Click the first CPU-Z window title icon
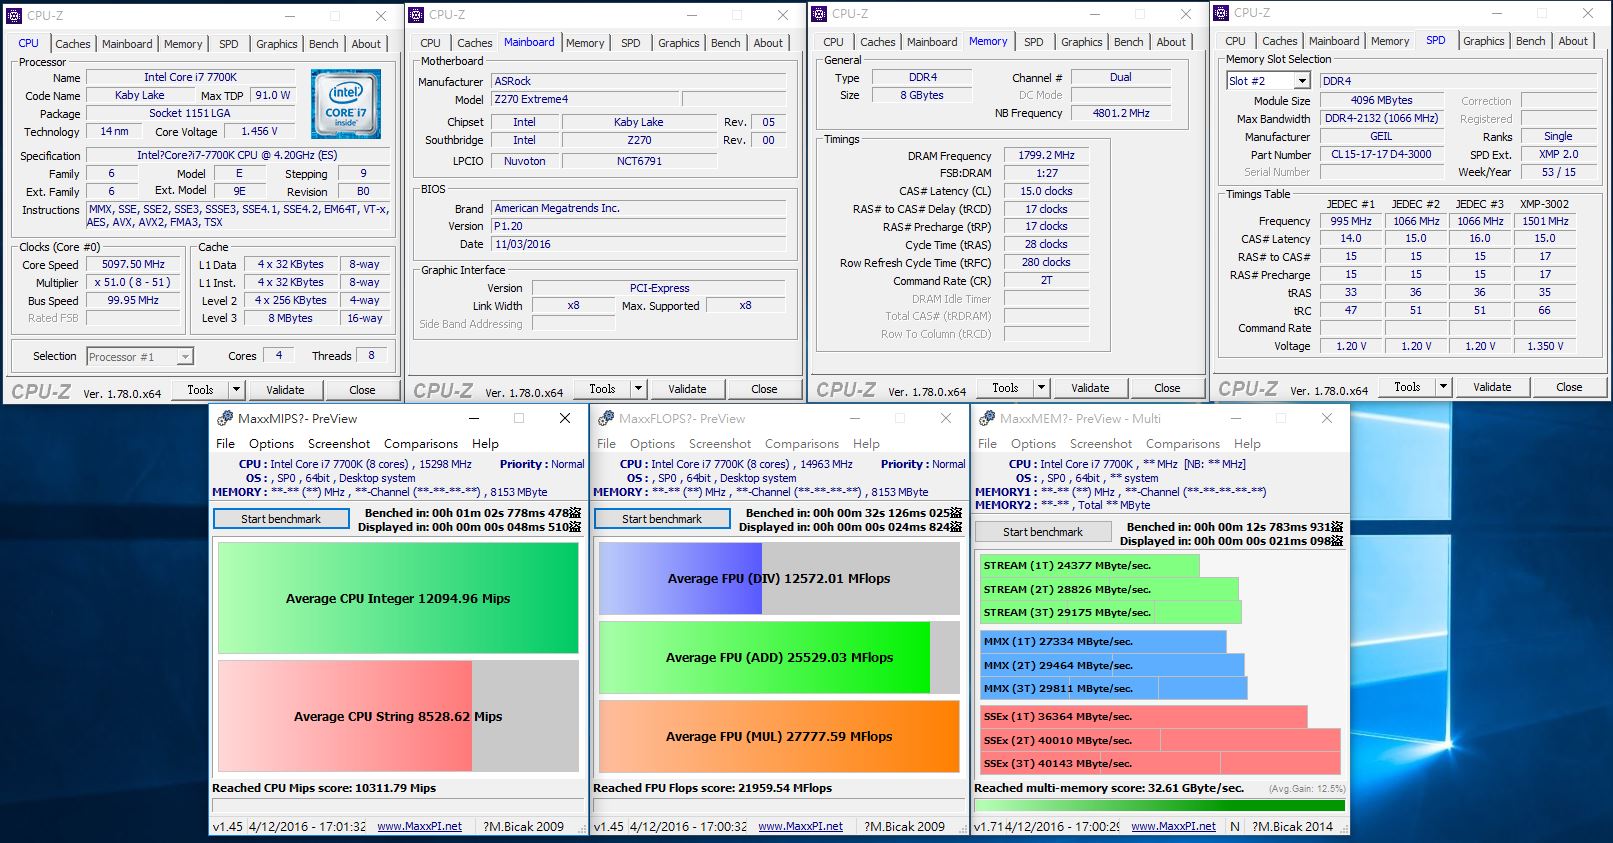Screen dimensions: 1613x843 [x=14, y=16]
